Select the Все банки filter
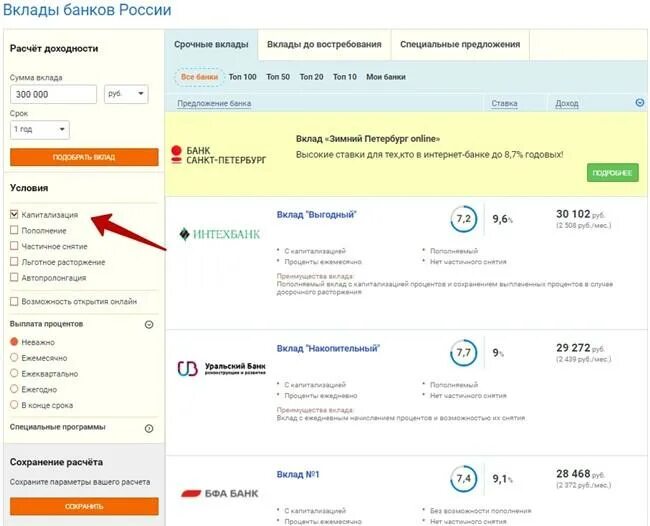Screen dimensions: 650x526 tap(199, 77)
